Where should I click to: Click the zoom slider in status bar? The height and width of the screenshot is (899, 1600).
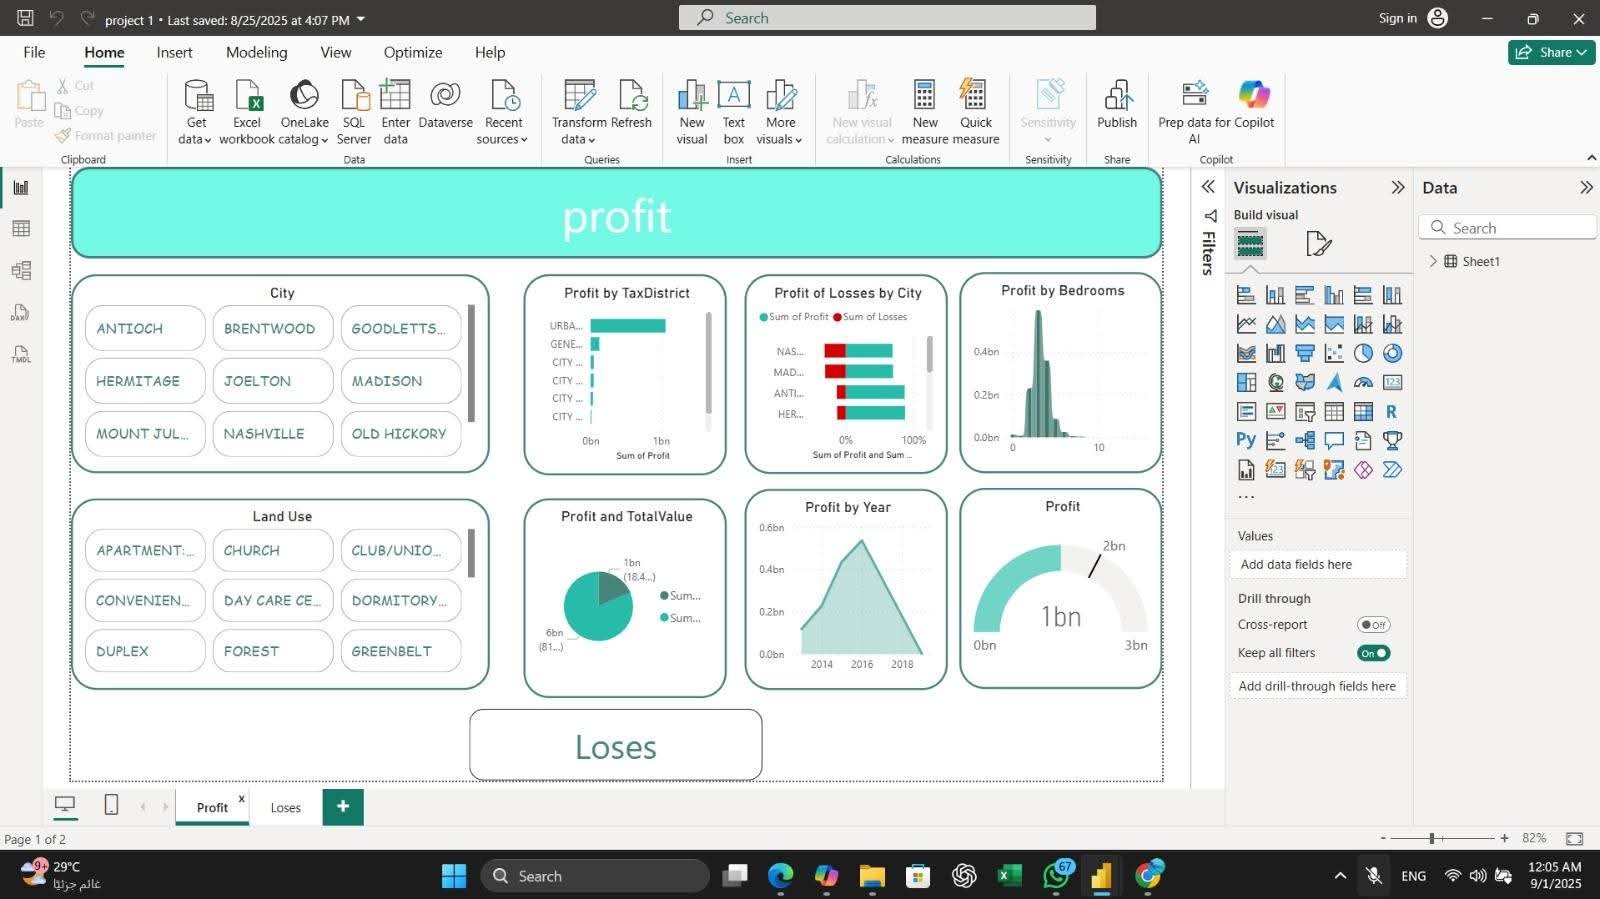coord(1432,838)
